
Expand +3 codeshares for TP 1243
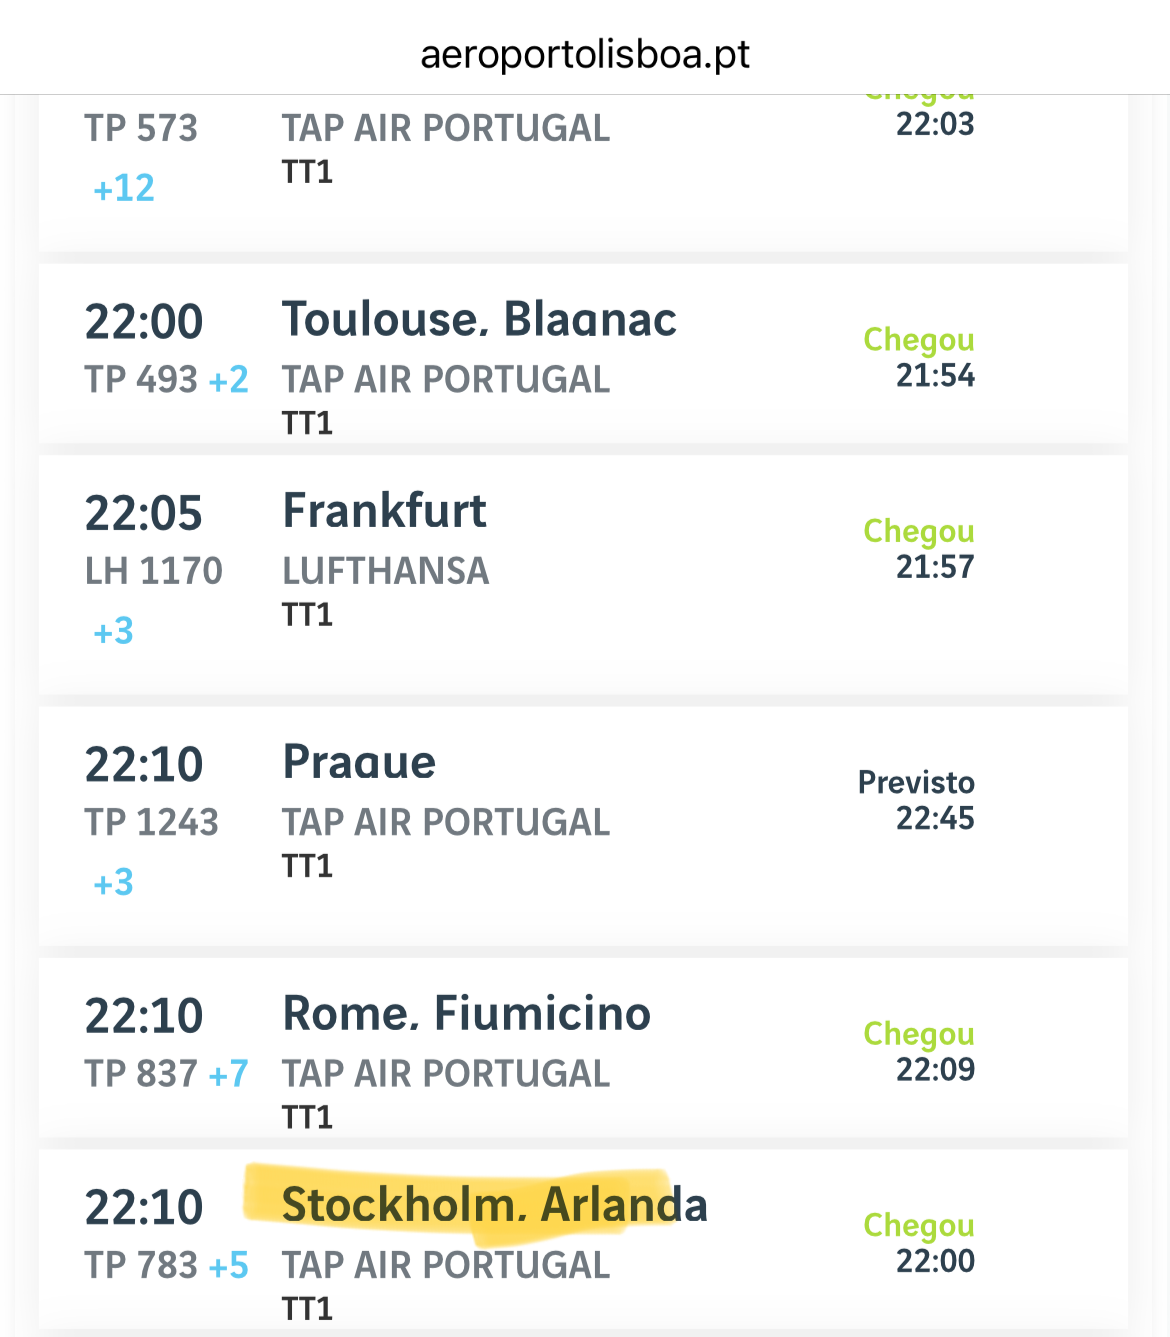[x=113, y=883]
